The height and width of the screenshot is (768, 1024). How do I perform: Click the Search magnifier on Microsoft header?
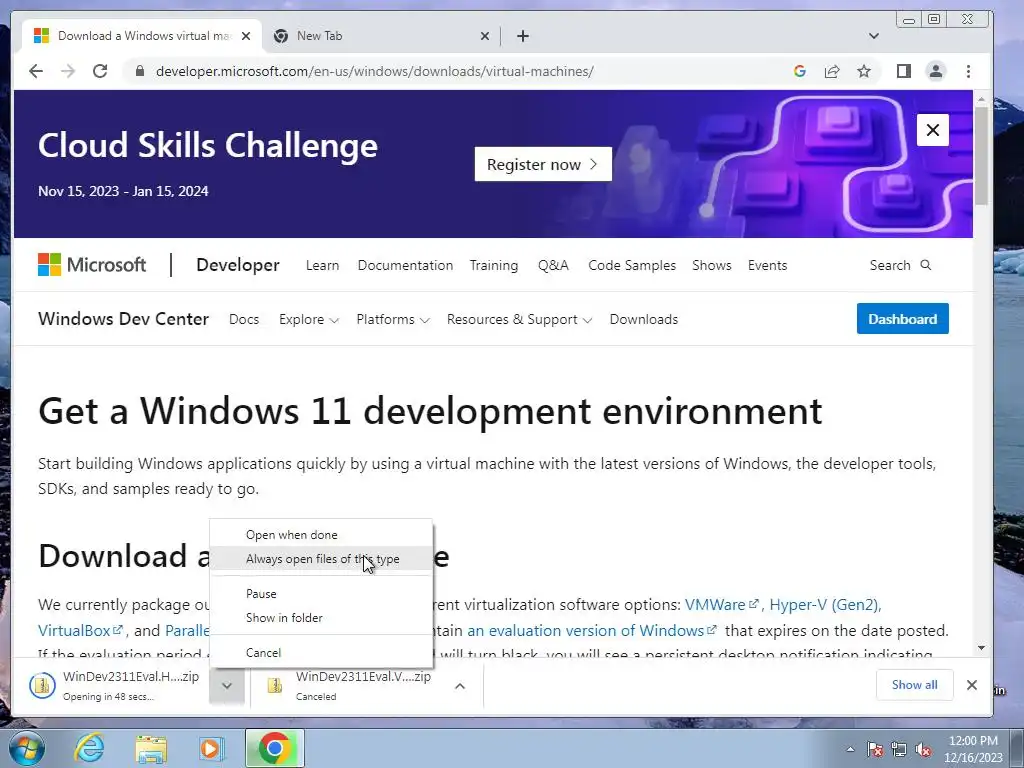[x=925, y=265]
